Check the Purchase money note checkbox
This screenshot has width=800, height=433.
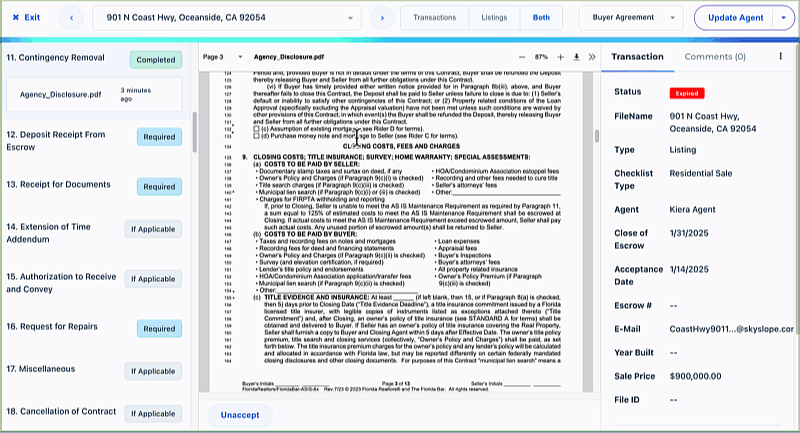click(256, 136)
